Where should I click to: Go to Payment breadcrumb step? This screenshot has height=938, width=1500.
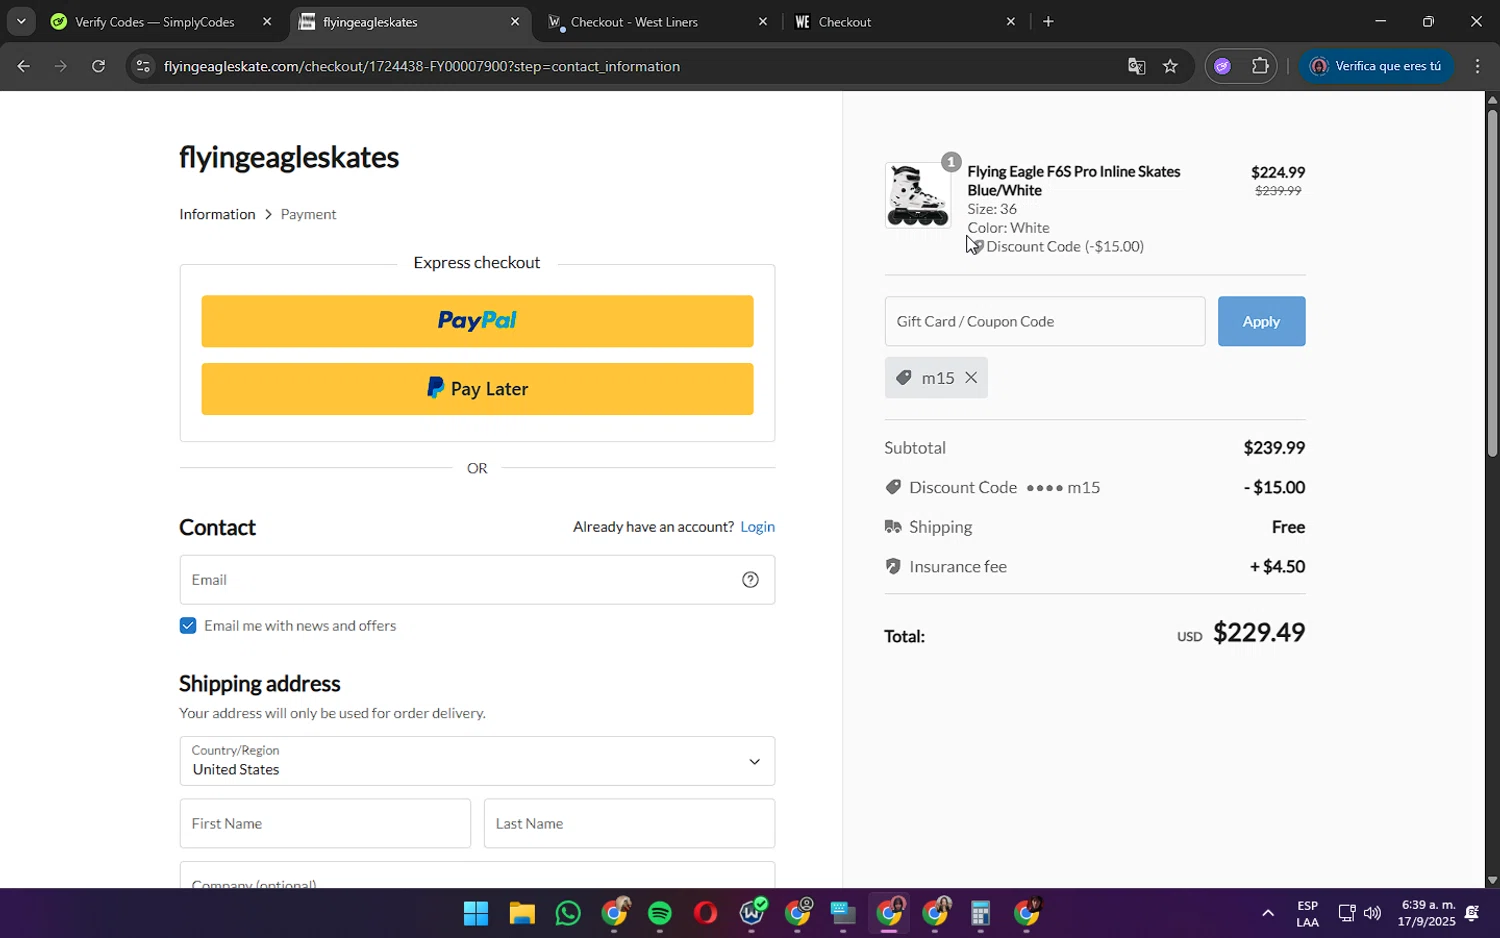pos(308,214)
